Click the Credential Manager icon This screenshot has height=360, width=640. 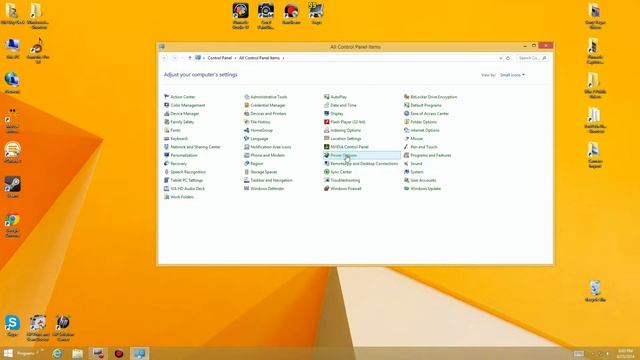(247, 105)
